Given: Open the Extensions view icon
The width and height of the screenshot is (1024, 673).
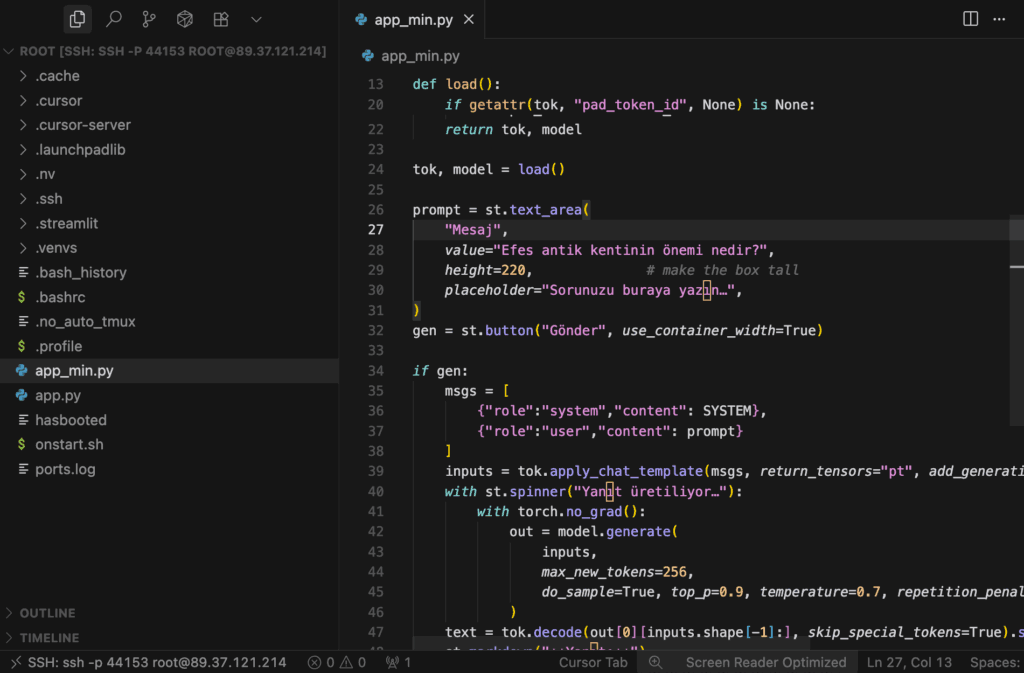Looking at the screenshot, I should [221, 19].
